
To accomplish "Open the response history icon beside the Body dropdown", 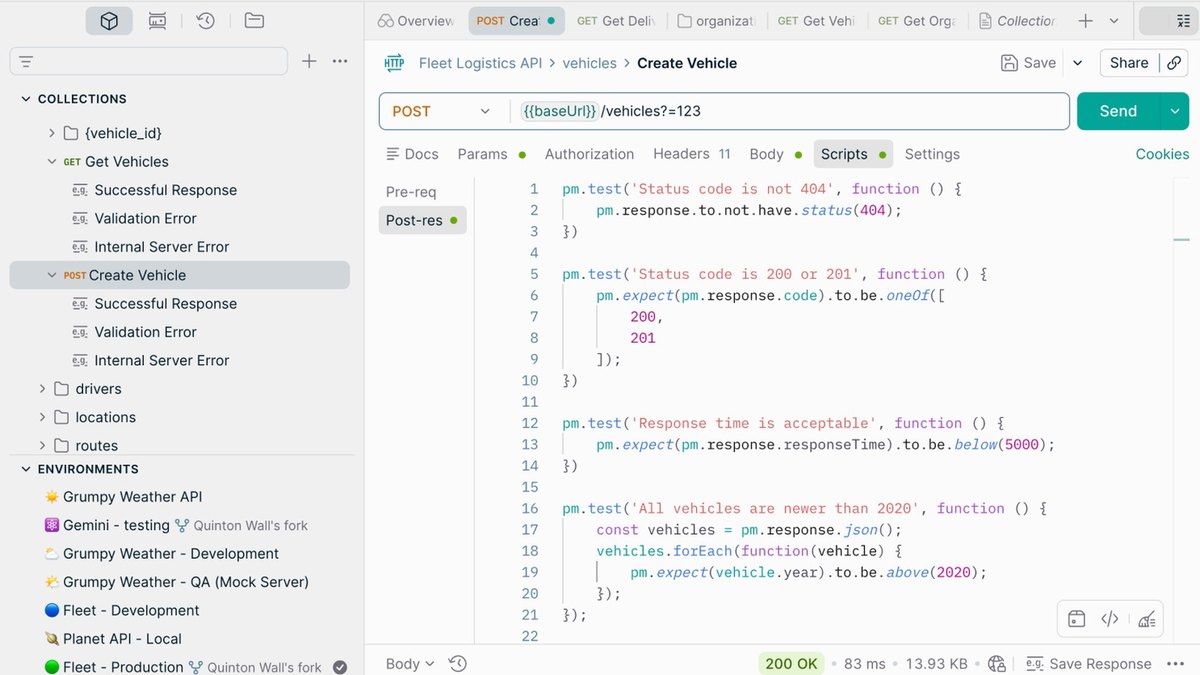I will point(457,663).
